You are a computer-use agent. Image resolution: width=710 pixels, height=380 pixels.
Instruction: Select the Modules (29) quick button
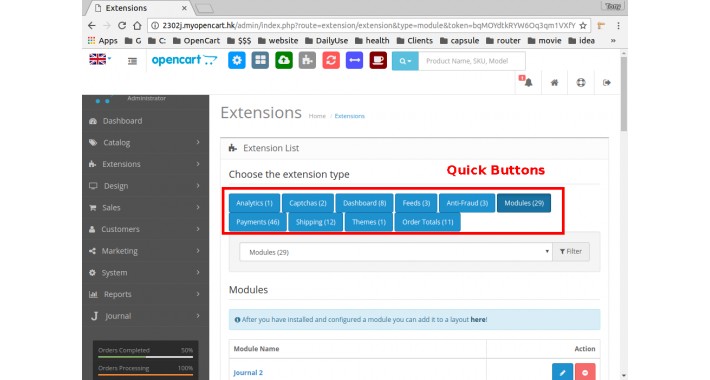[x=524, y=203]
